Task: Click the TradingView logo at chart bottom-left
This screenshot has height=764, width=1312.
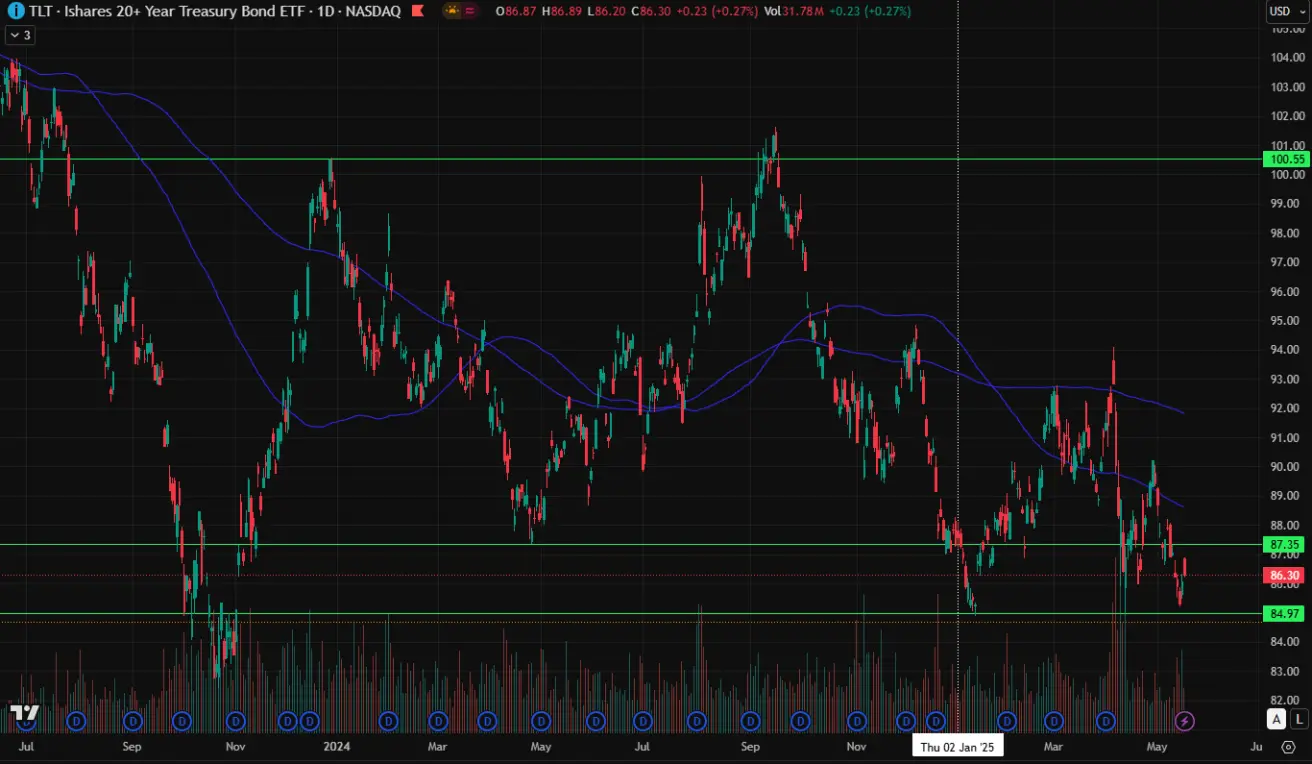Action: (x=24, y=714)
